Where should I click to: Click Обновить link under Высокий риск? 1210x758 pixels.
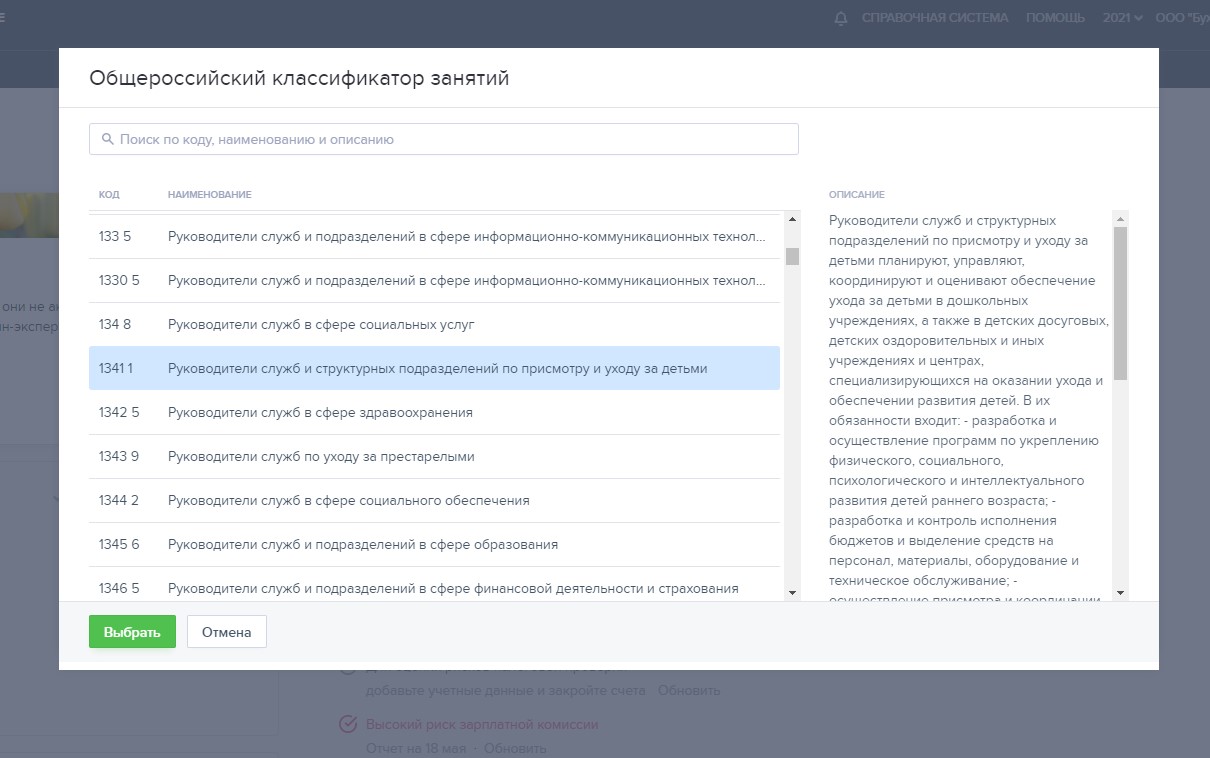coord(518,748)
